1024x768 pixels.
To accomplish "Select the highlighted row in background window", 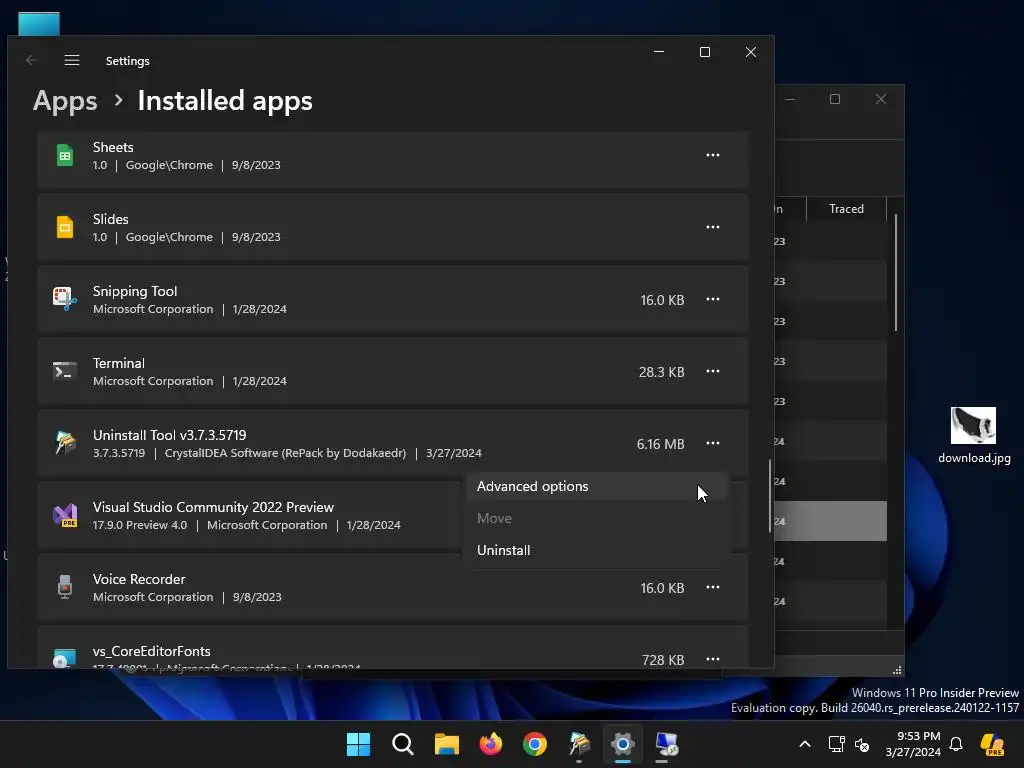I will pos(830,521).
